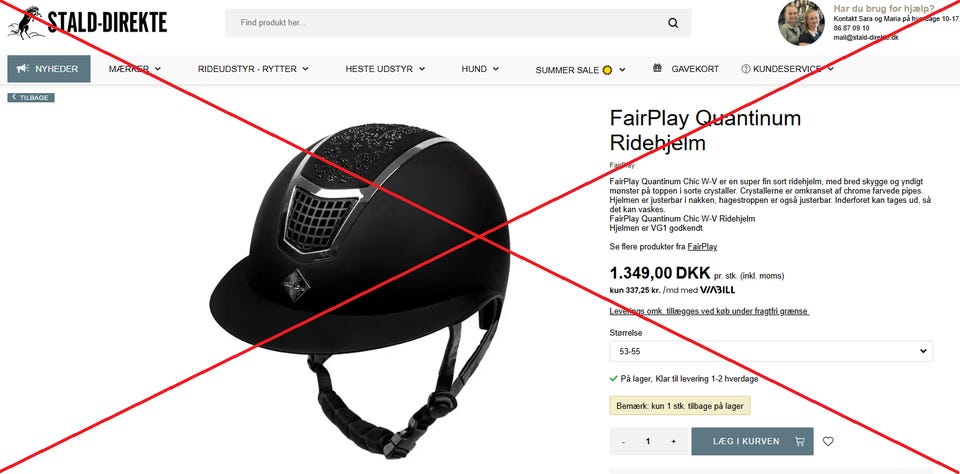Add helmet to wishlist via heart icon

[x=828, y=441]
